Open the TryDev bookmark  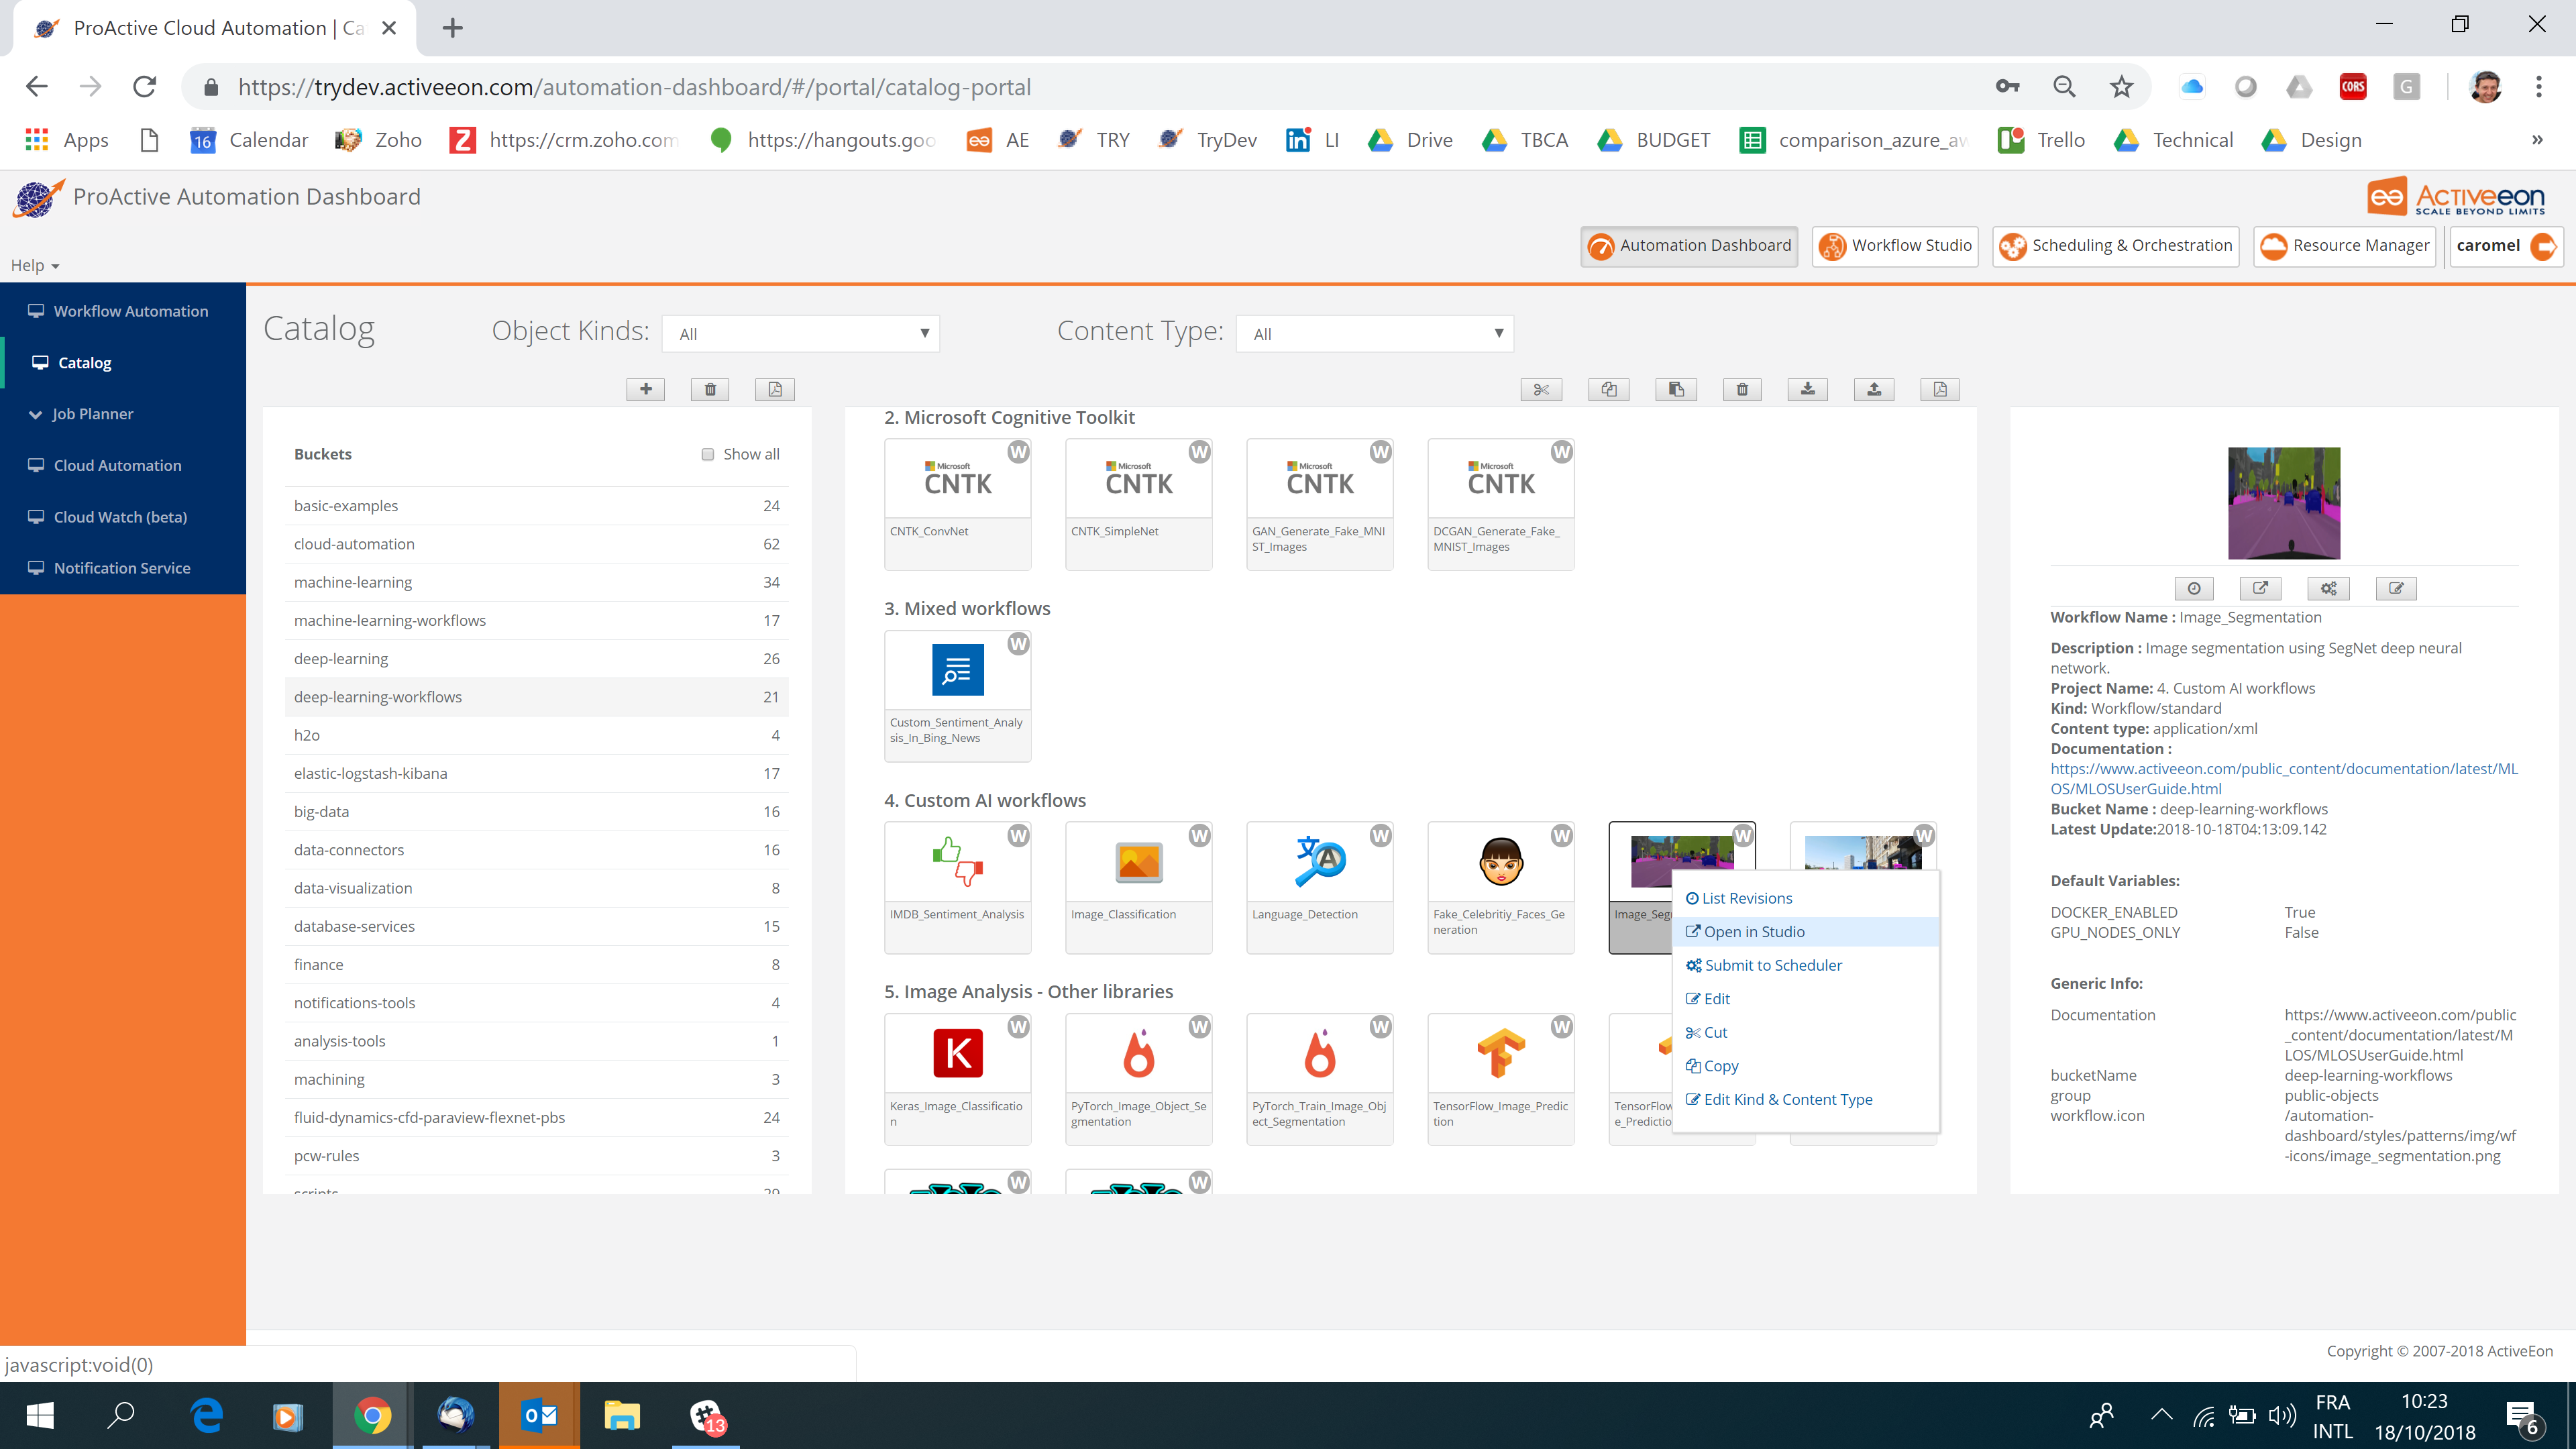point(1208,140)
